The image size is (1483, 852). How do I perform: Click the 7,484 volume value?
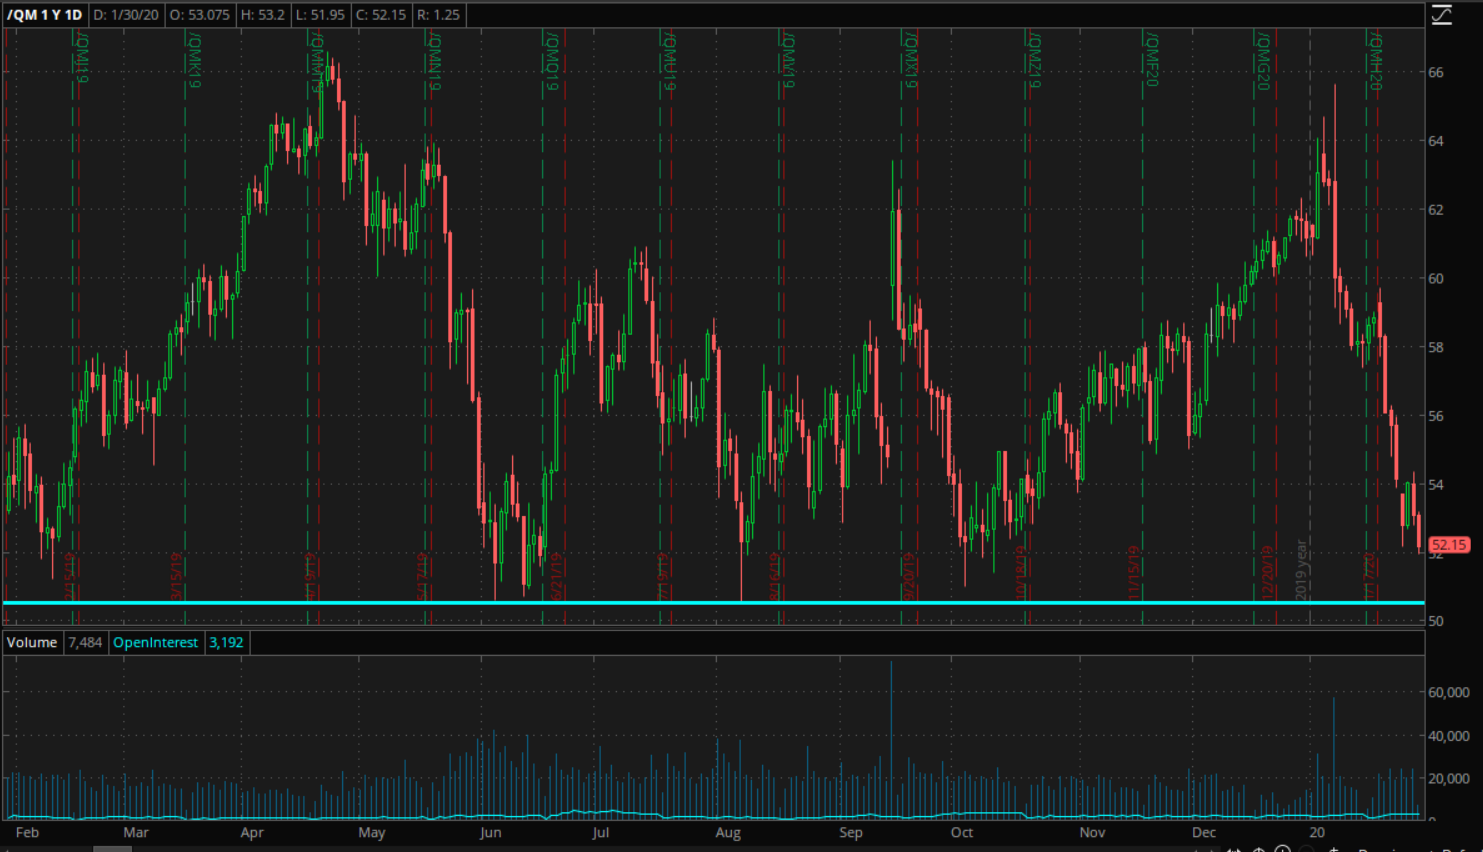click(x=85, y=642)
